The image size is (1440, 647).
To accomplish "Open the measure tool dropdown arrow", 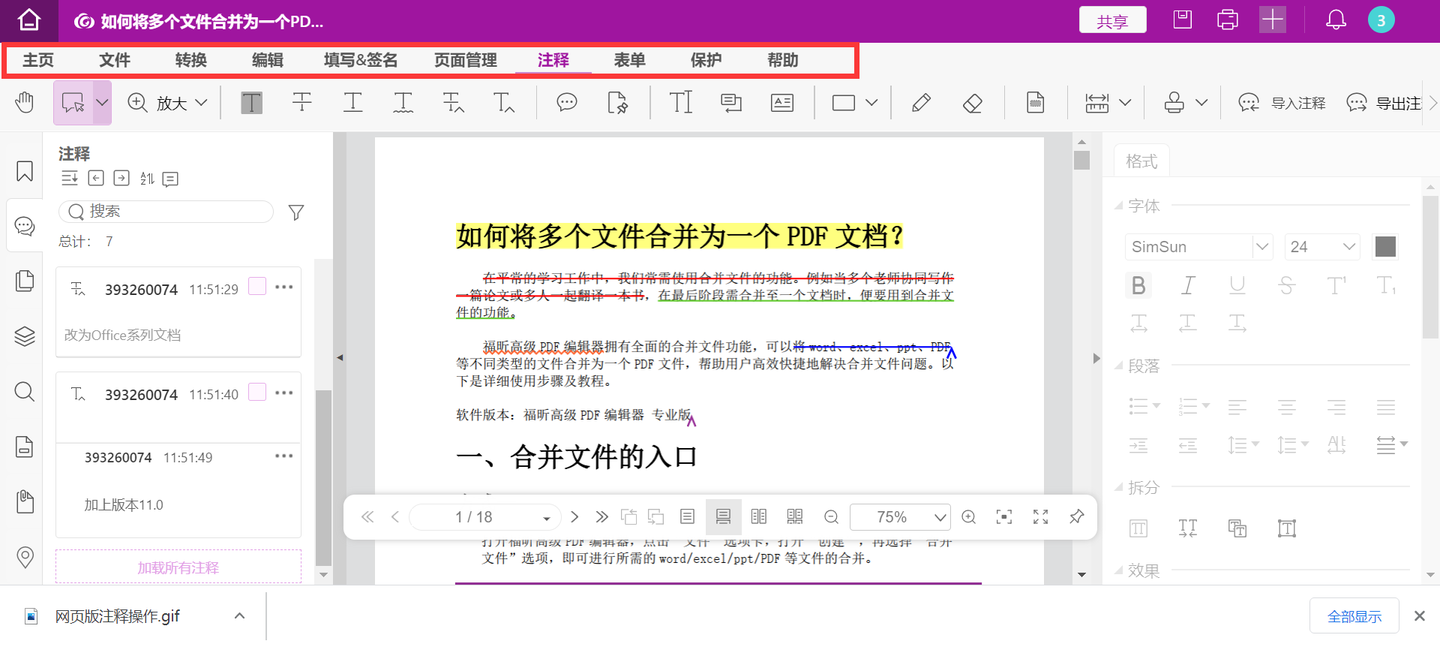I will pos(1125,102).
